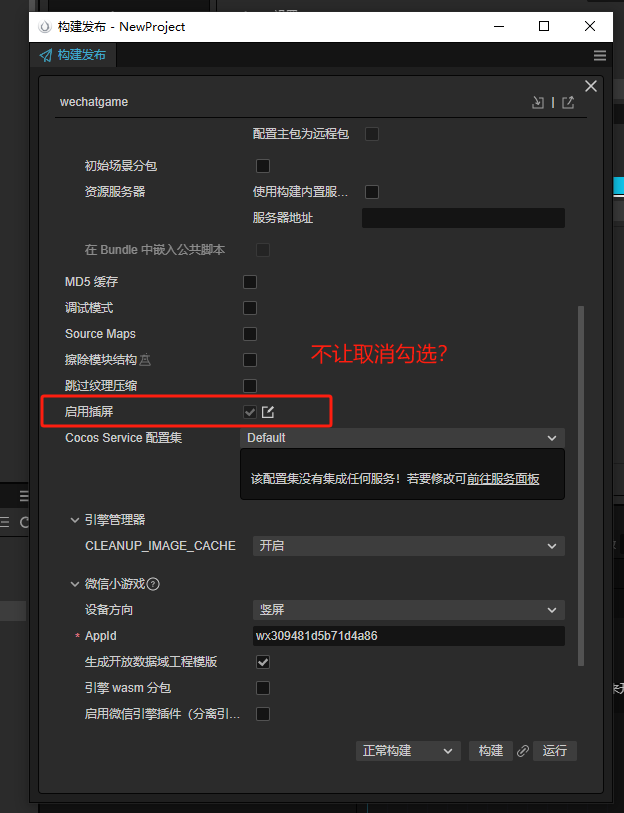The image size is (624, 813).
Task: Click the experimental flask icon beside 擦除模块结构
Action: tap(145, 359)
